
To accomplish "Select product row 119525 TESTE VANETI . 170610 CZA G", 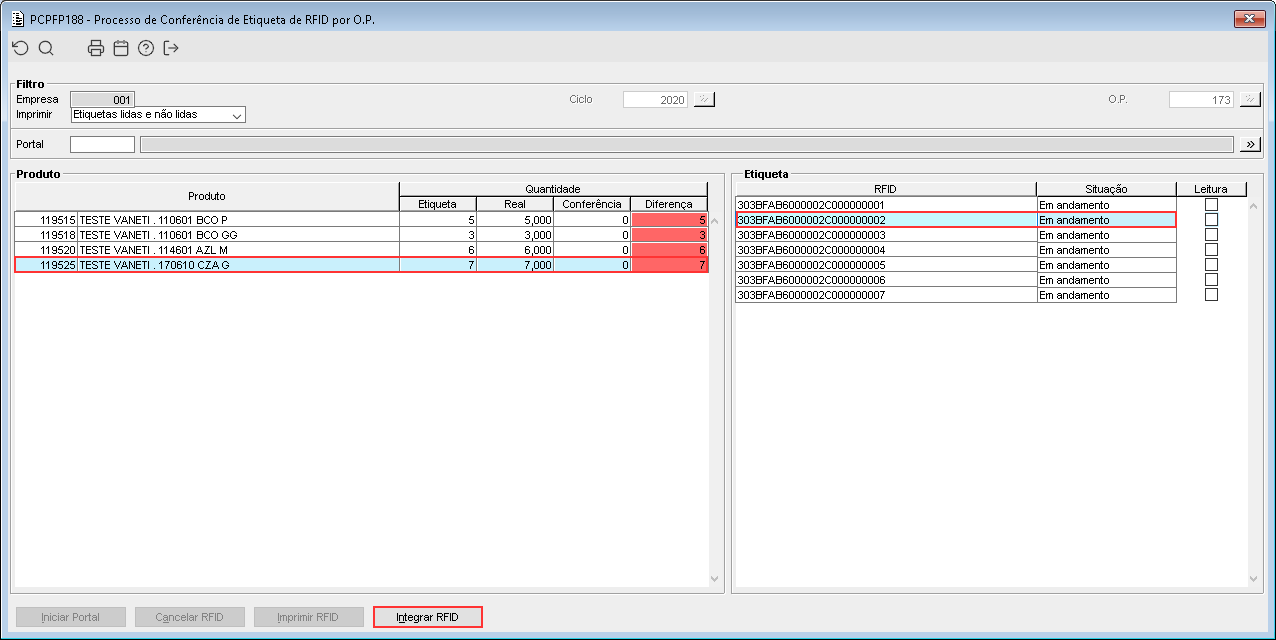I will 361,265.
